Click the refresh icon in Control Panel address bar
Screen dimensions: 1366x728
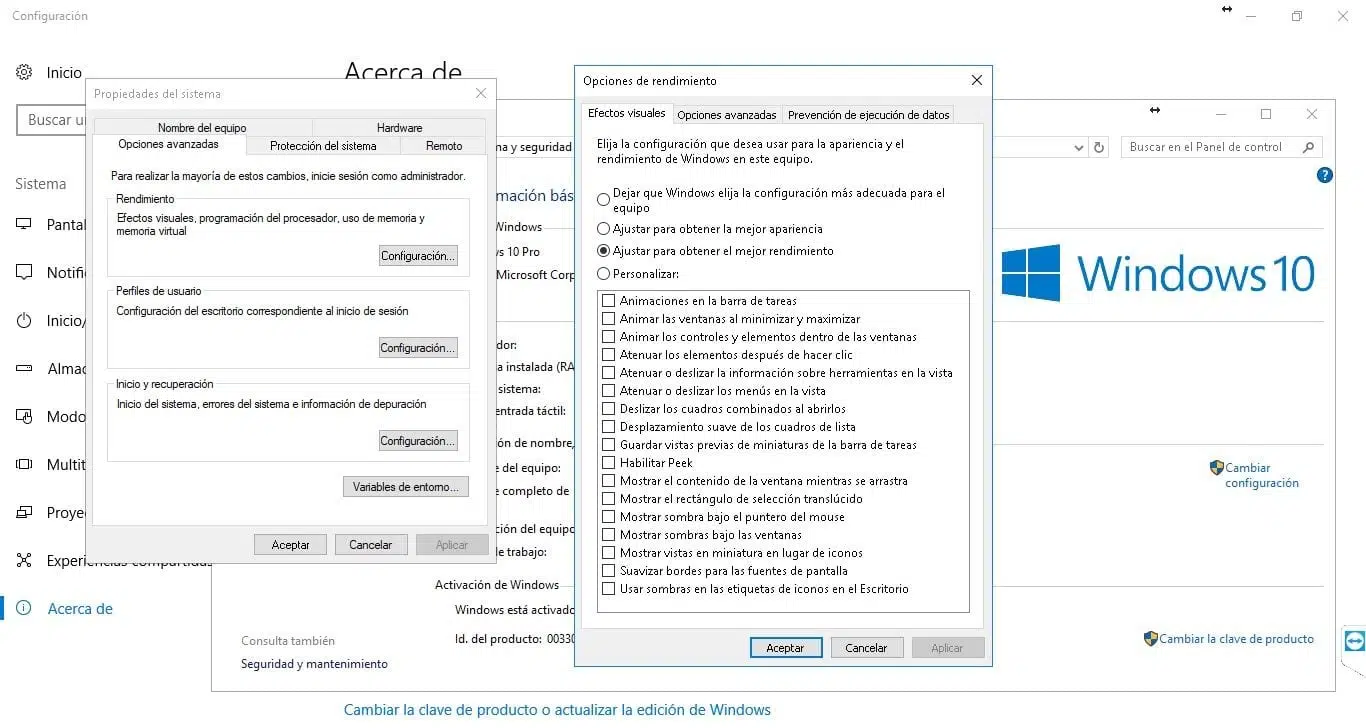pyautogui.click(x=1099, y=147)
